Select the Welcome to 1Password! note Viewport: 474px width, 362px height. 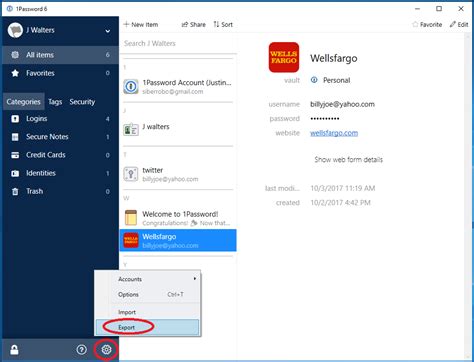178,218
